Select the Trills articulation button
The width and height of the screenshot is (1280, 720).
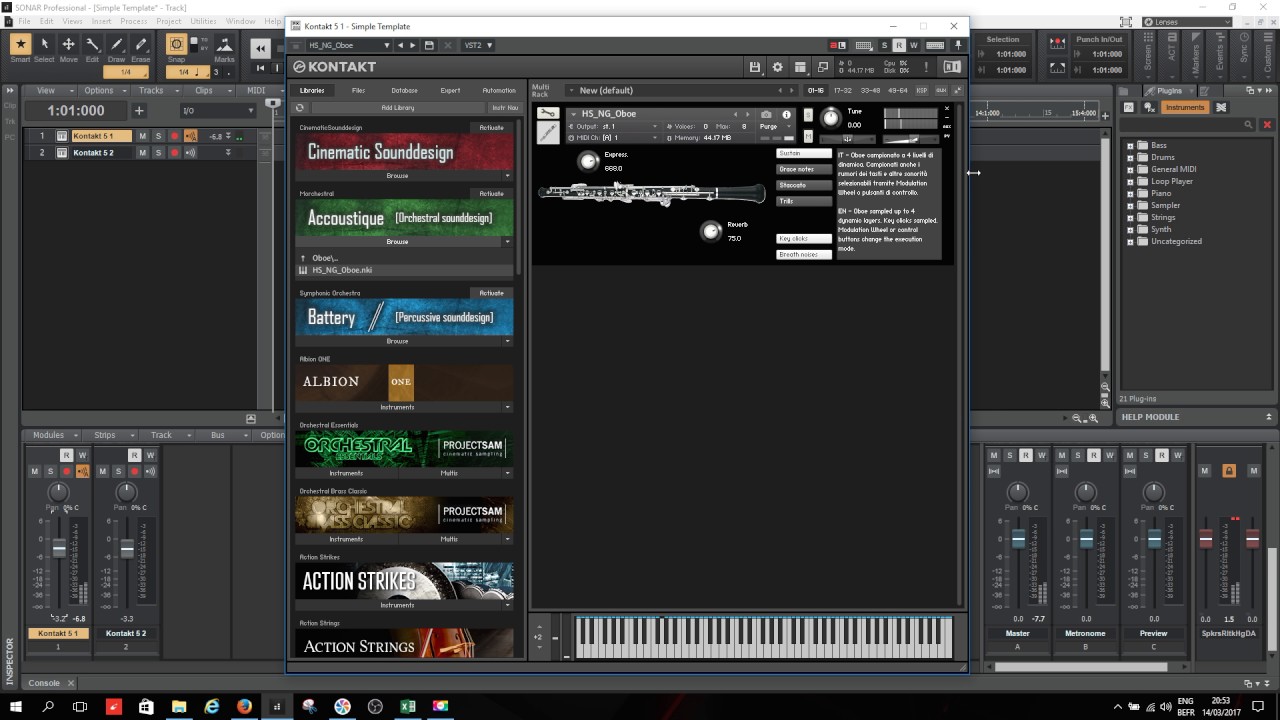(804, 201)
